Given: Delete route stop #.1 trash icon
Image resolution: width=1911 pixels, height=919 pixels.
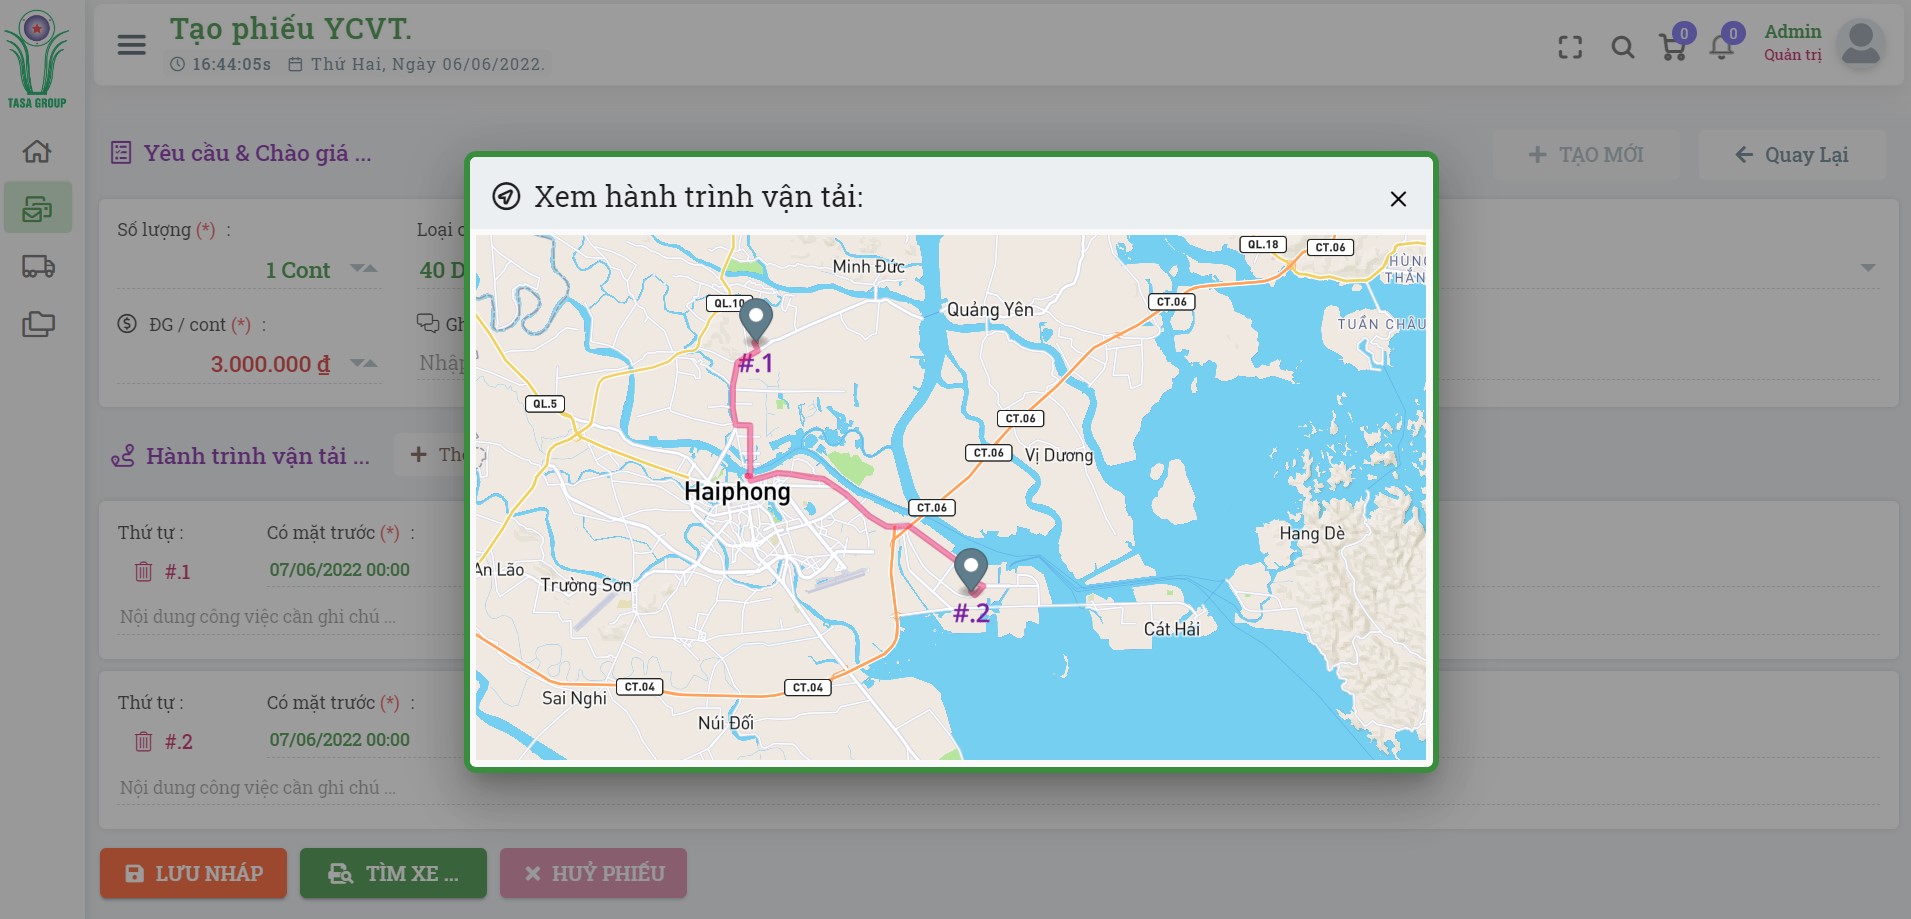Looking at the screenshot, I should click(x=144, y=572).
